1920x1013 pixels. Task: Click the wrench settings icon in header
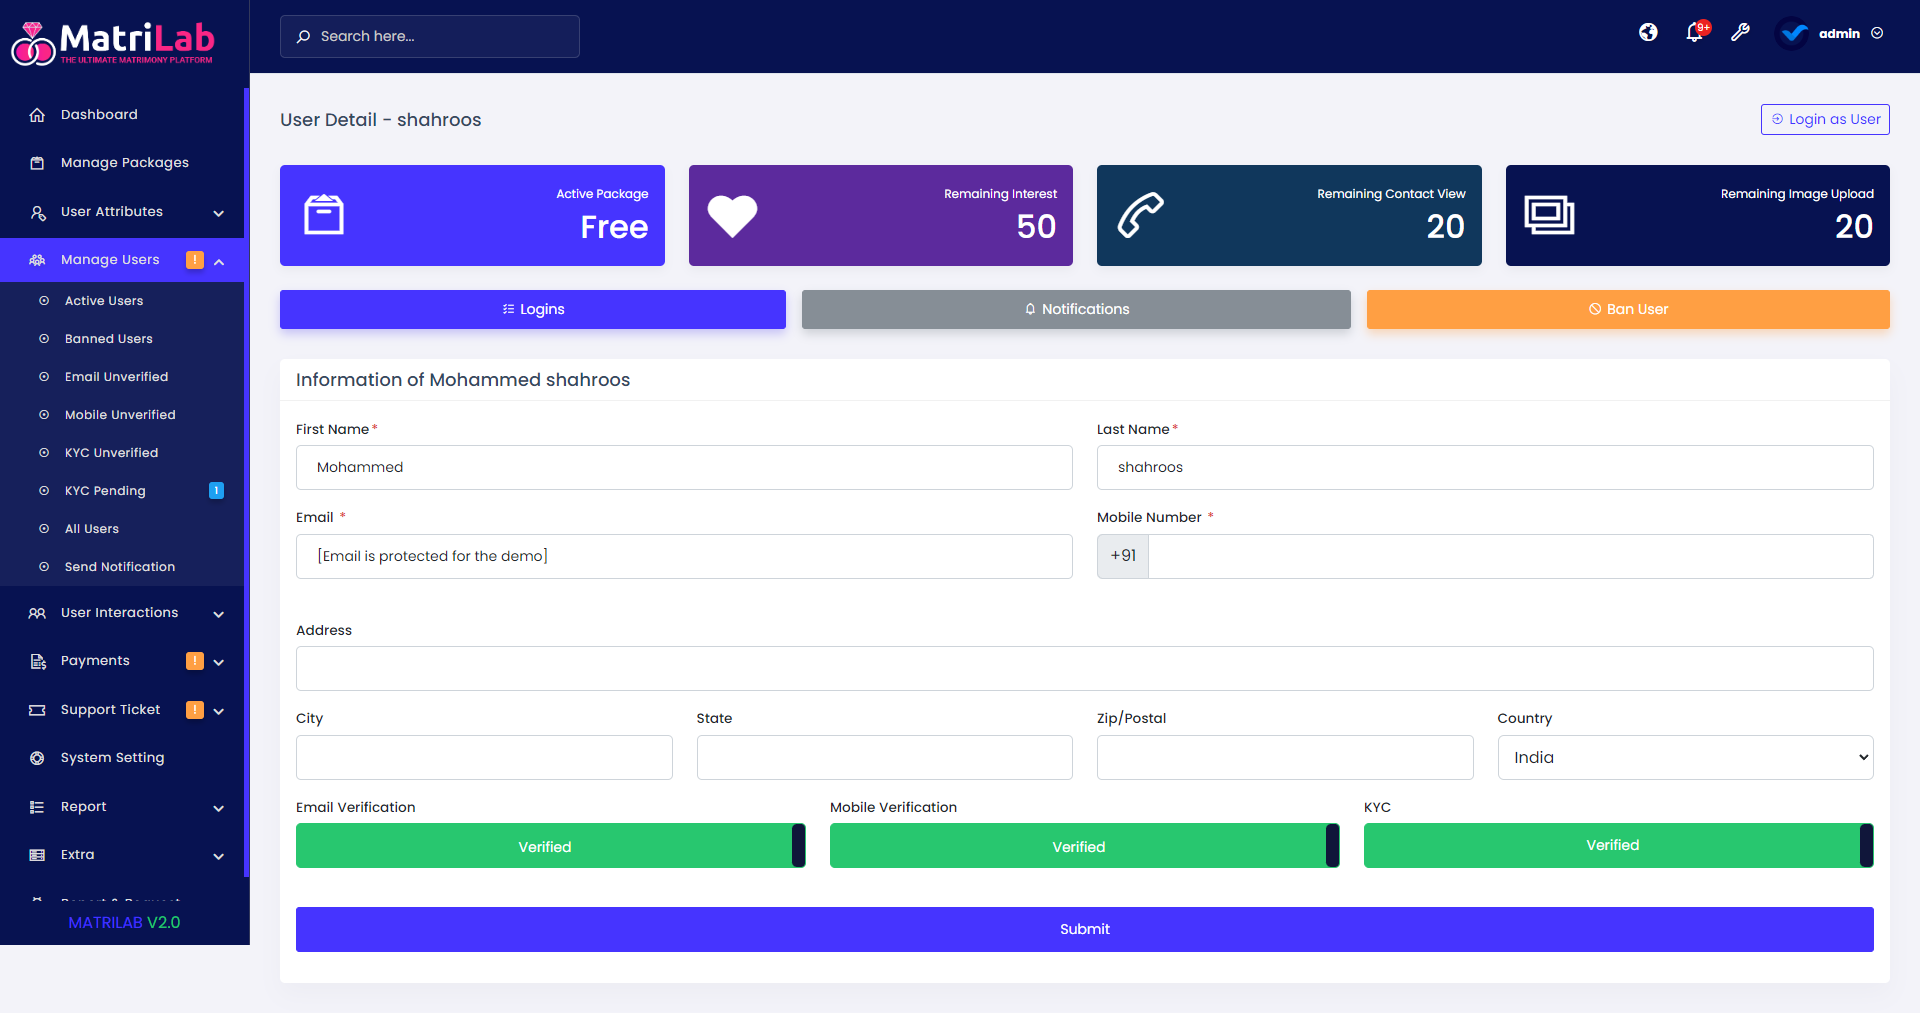tap(1740, 33)
